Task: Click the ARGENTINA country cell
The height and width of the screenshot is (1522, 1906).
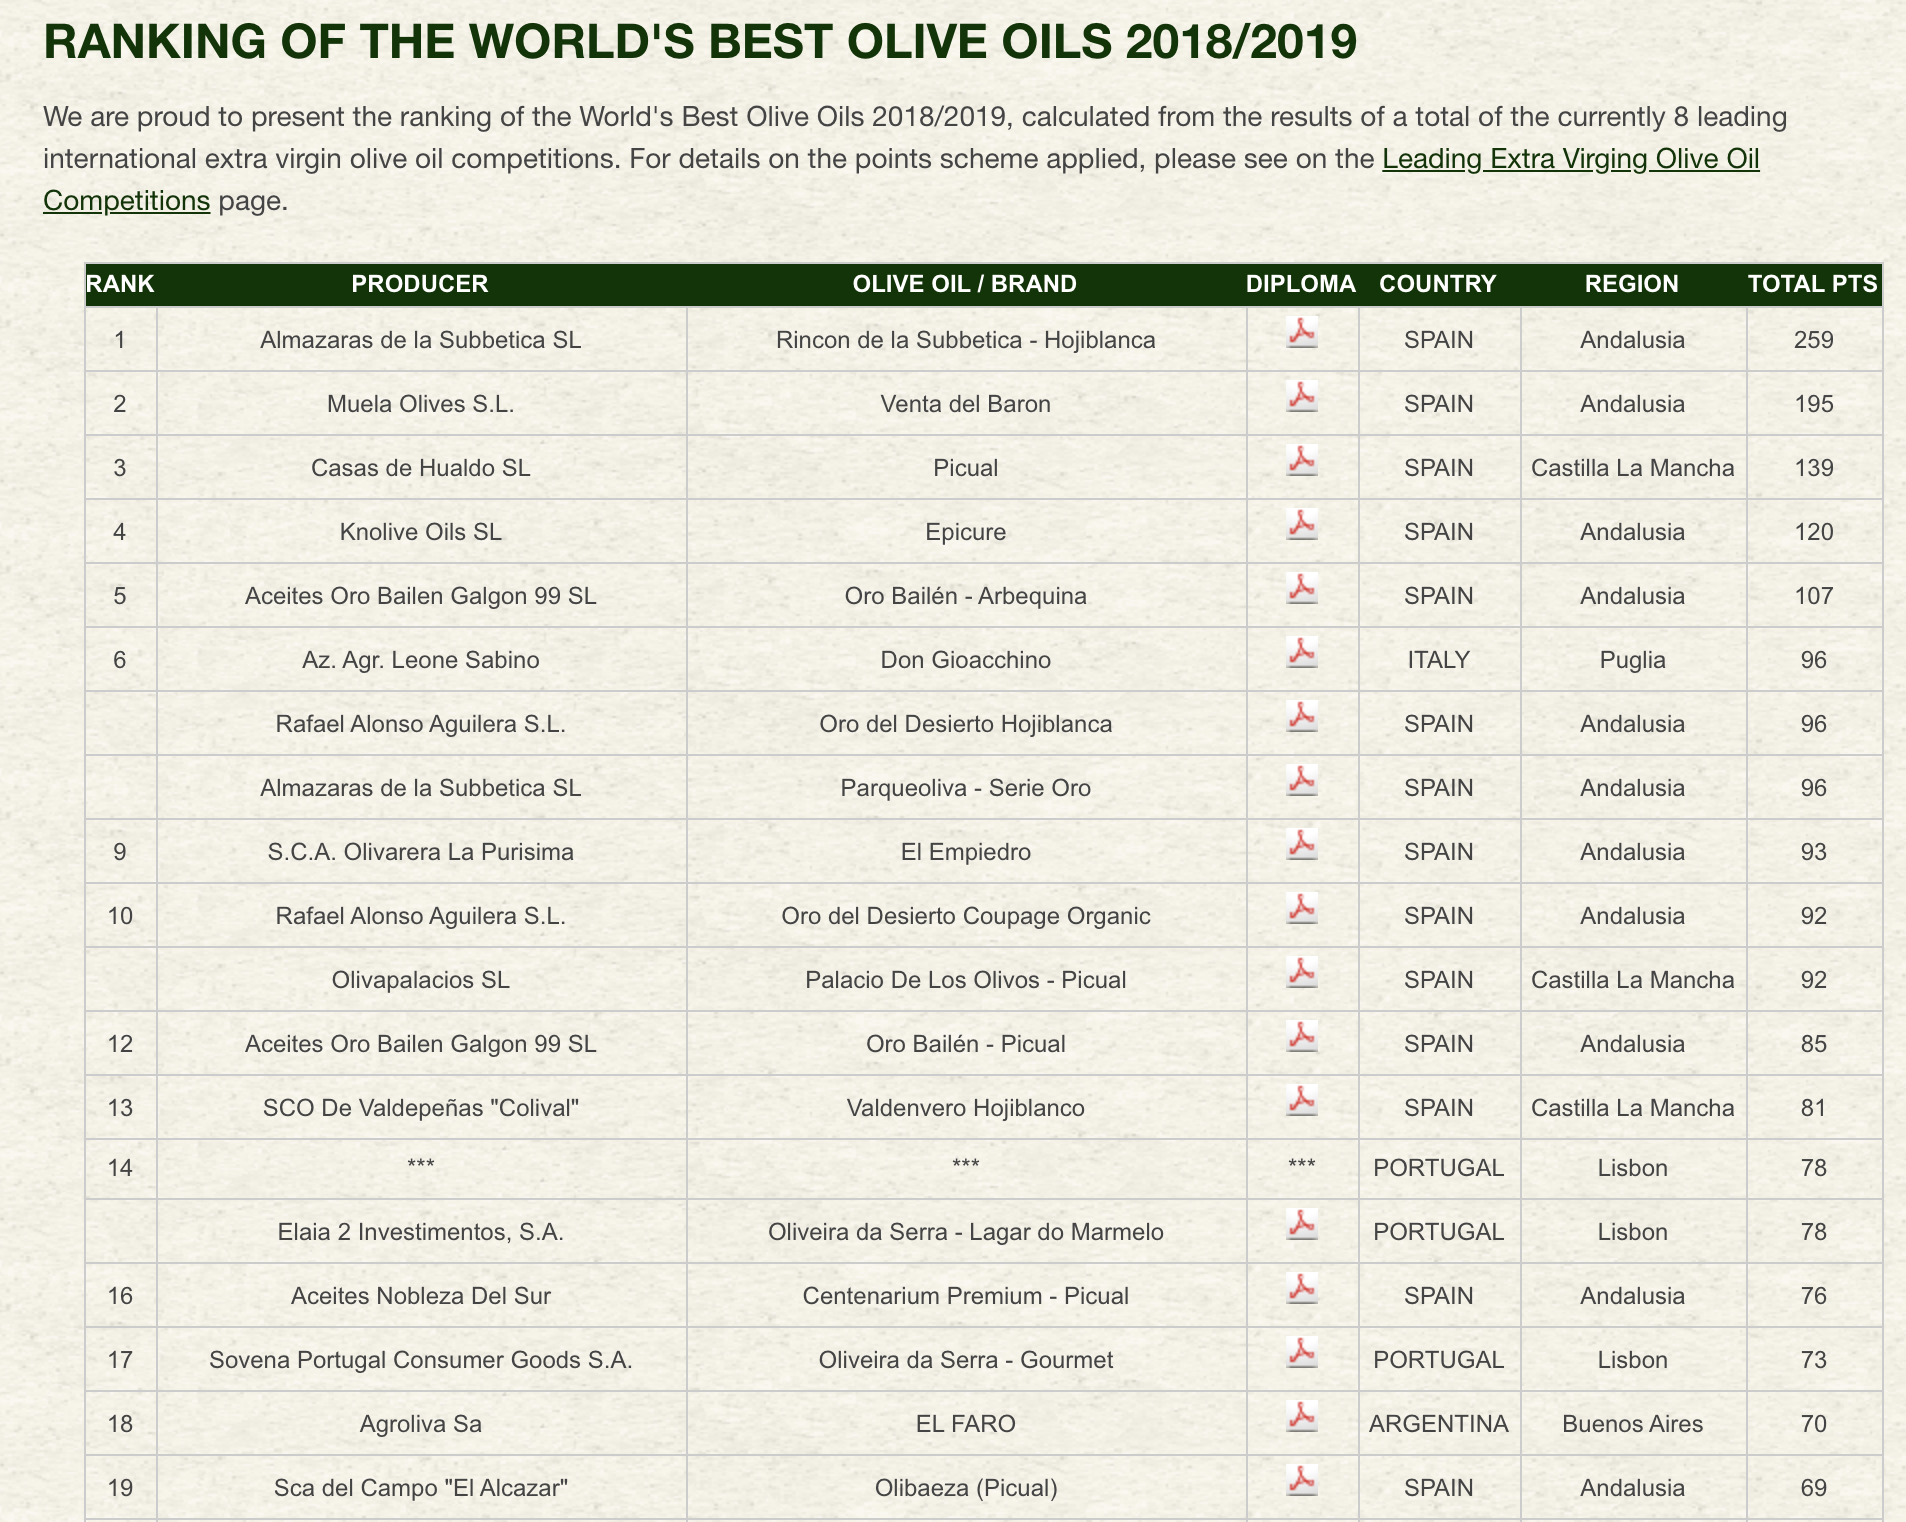Action: [1439, 1424]
